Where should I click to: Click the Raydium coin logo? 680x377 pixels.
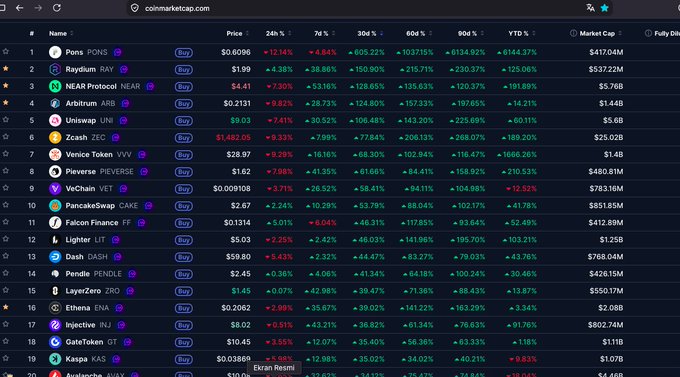coord(55,69)
